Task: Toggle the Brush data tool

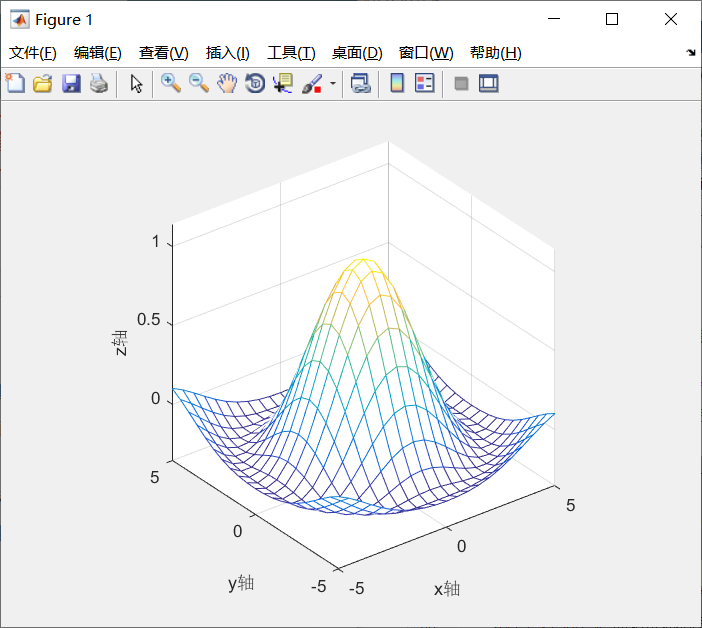Action: point(312,83)
